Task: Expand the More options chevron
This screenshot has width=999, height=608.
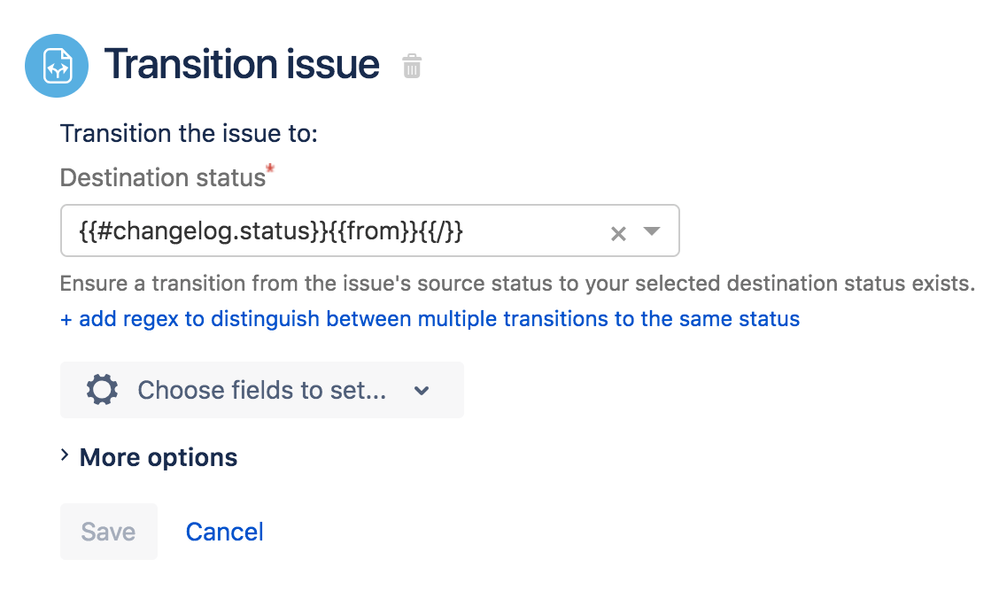Action: click(x=65, y=456)
